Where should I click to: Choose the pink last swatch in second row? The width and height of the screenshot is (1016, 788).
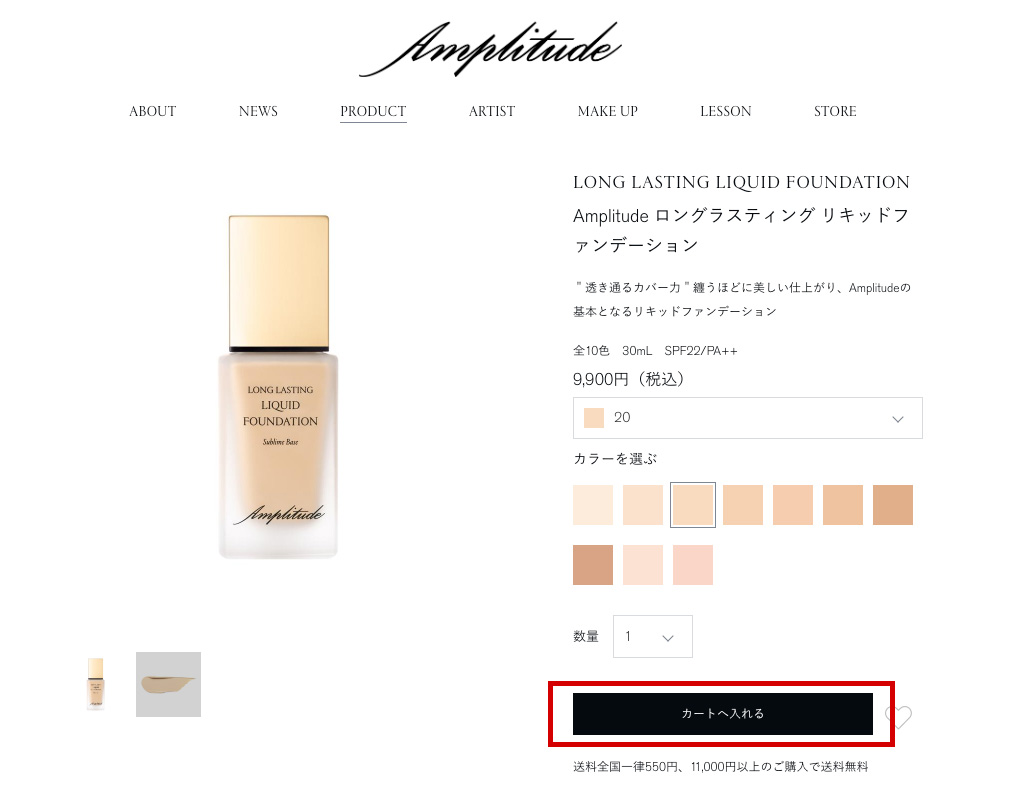[x=693, y=565]
